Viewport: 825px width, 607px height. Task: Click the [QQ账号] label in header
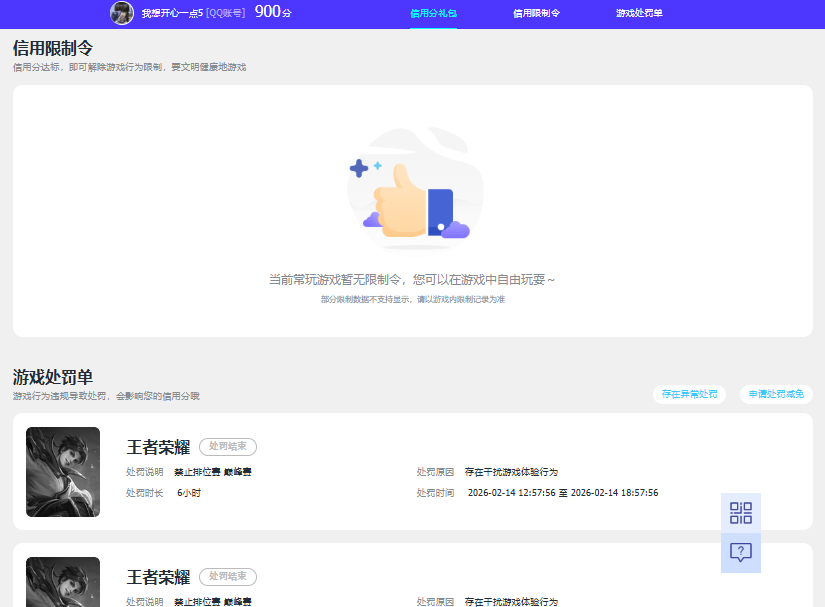[226, 13]
